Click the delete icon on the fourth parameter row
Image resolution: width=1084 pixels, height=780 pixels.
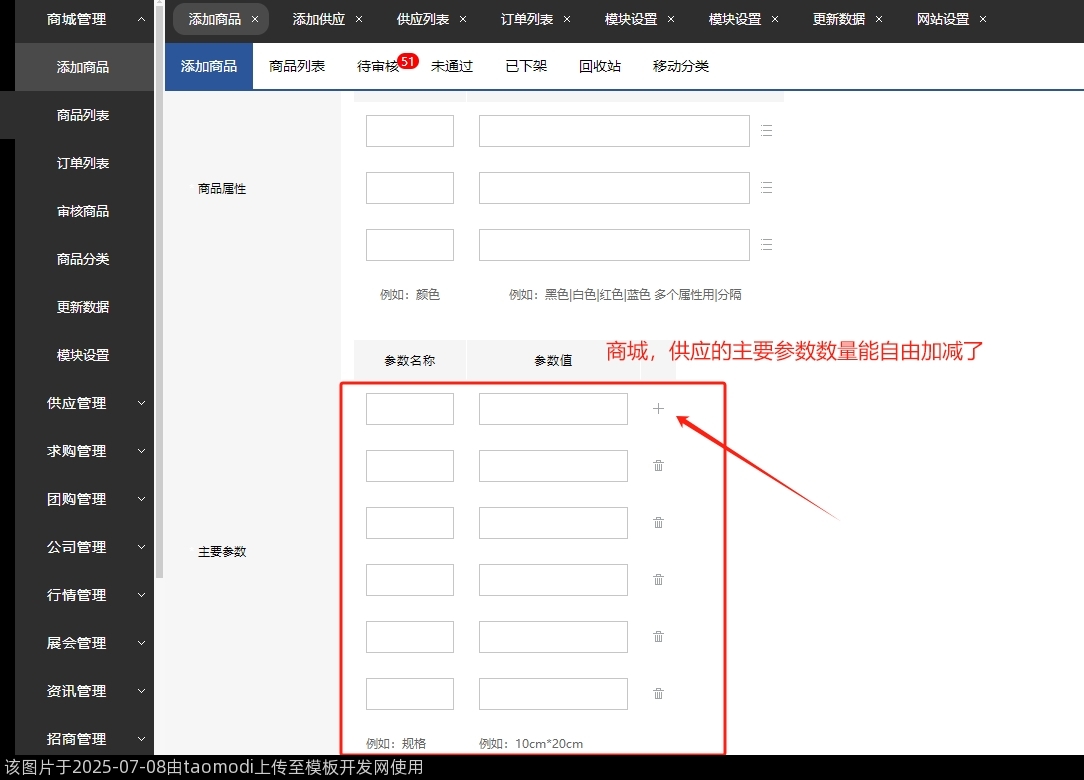658,579
